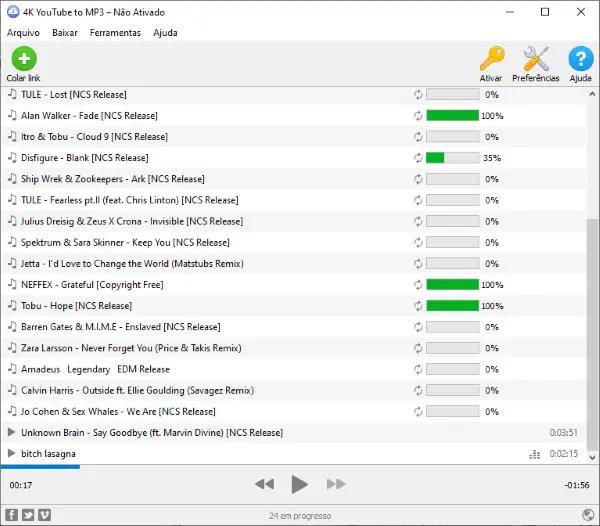Screen dimensions: 600x526
Task: Play the Unknown Brain - Say Goodbye track
Action: tap(11, 432)
